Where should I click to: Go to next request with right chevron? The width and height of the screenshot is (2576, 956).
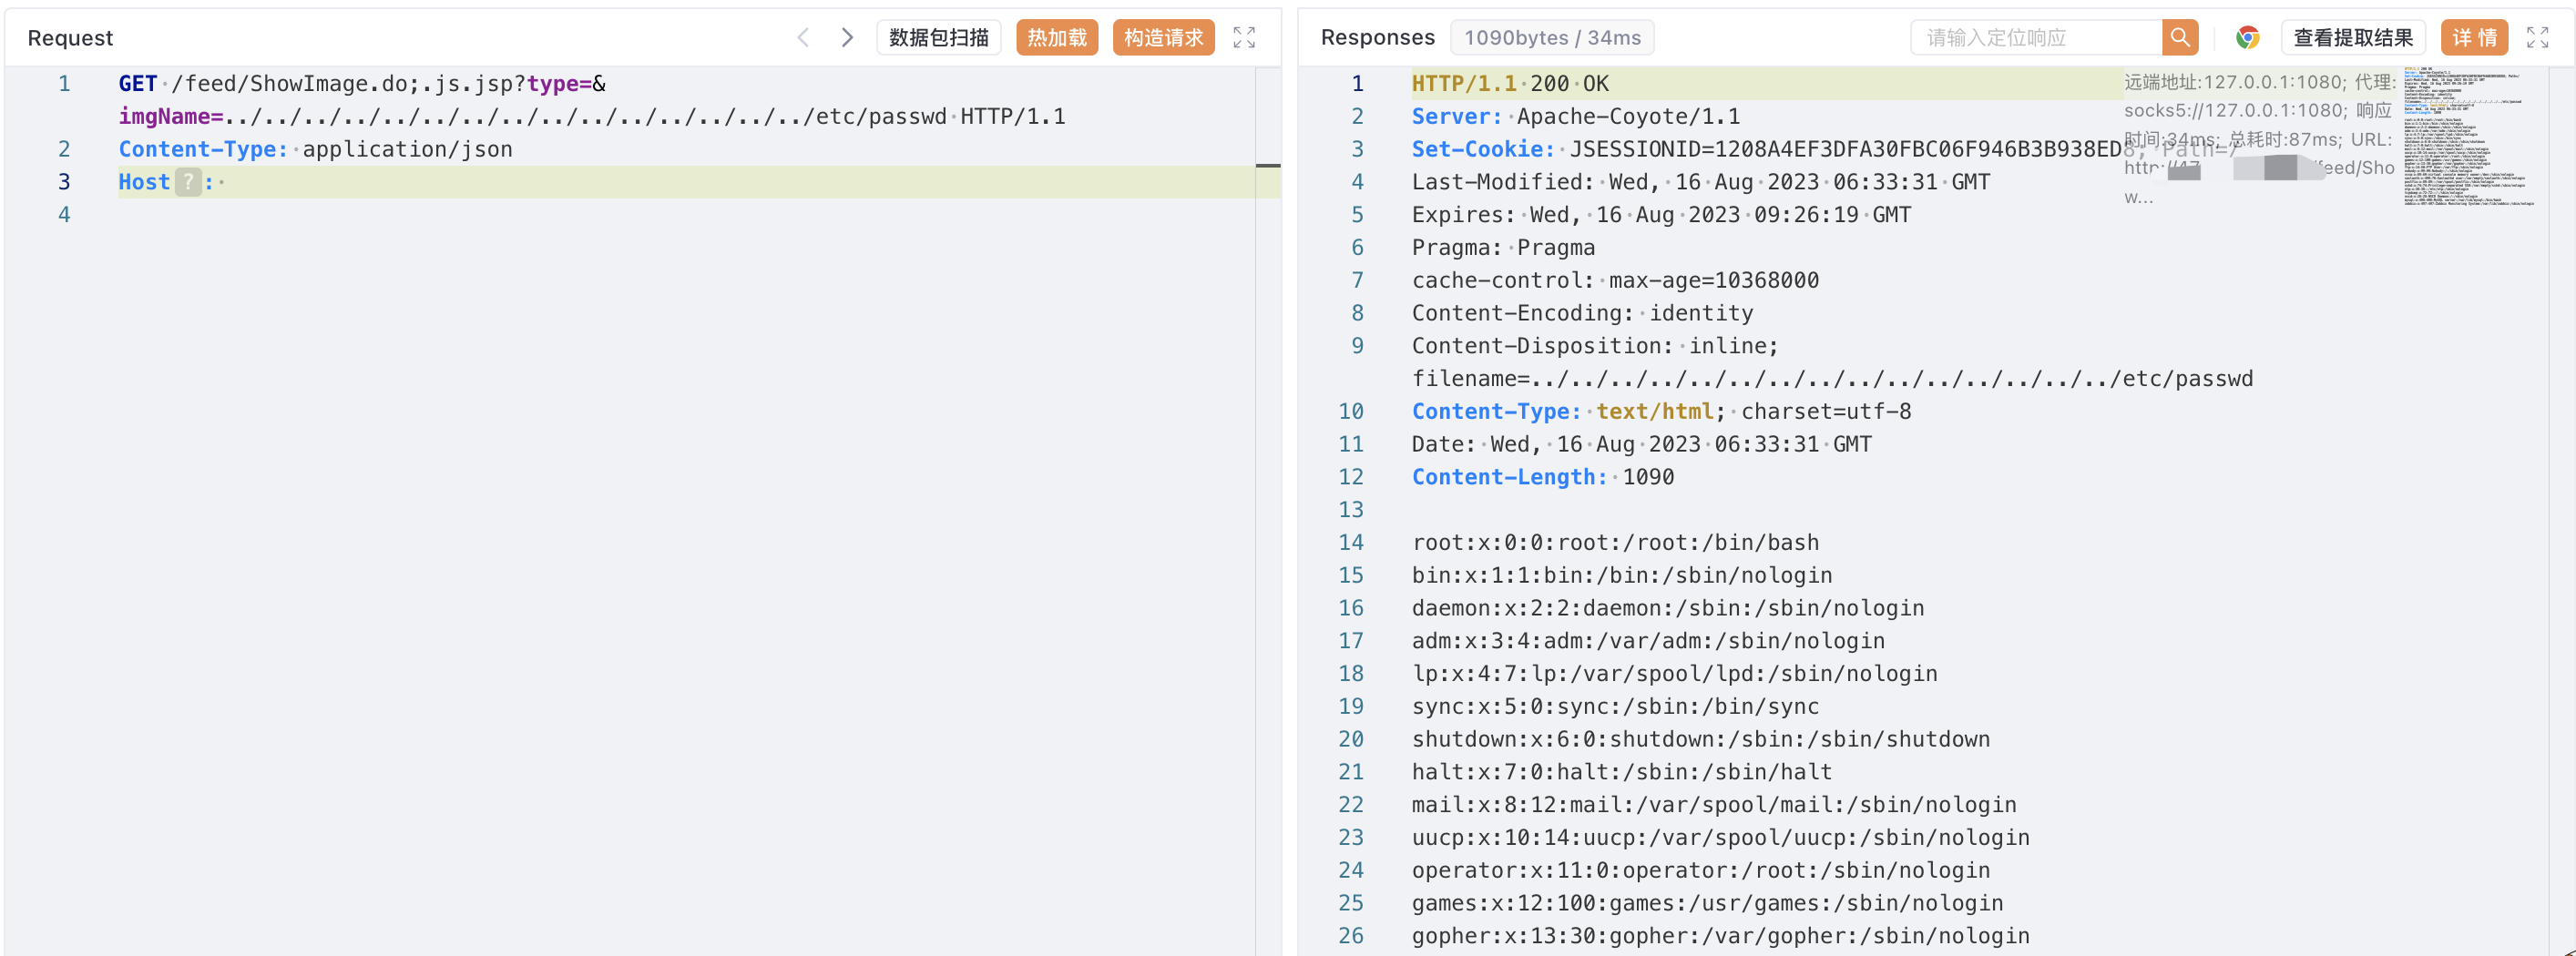(x=847, y=38)
